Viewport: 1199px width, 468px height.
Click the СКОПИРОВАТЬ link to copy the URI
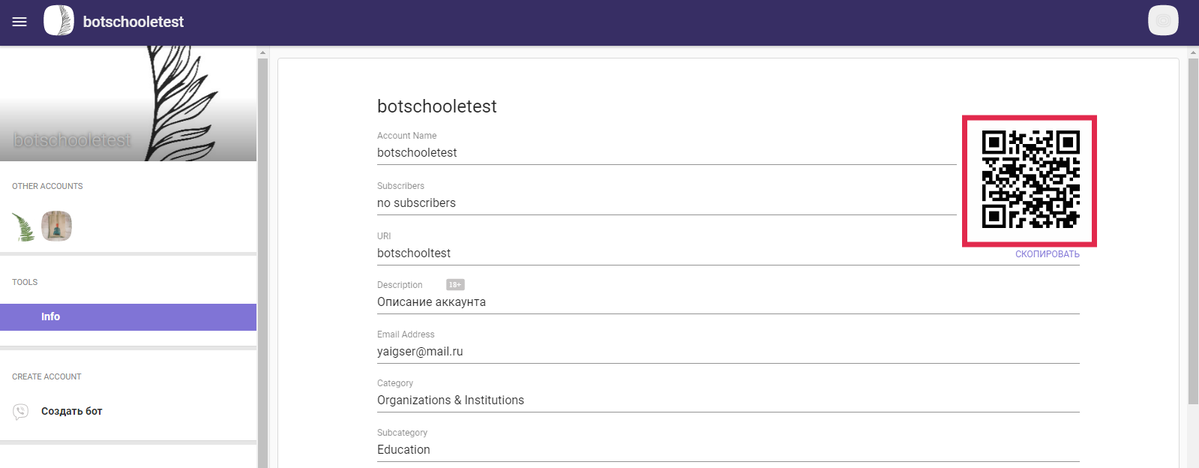click(x=1047, y=255)
